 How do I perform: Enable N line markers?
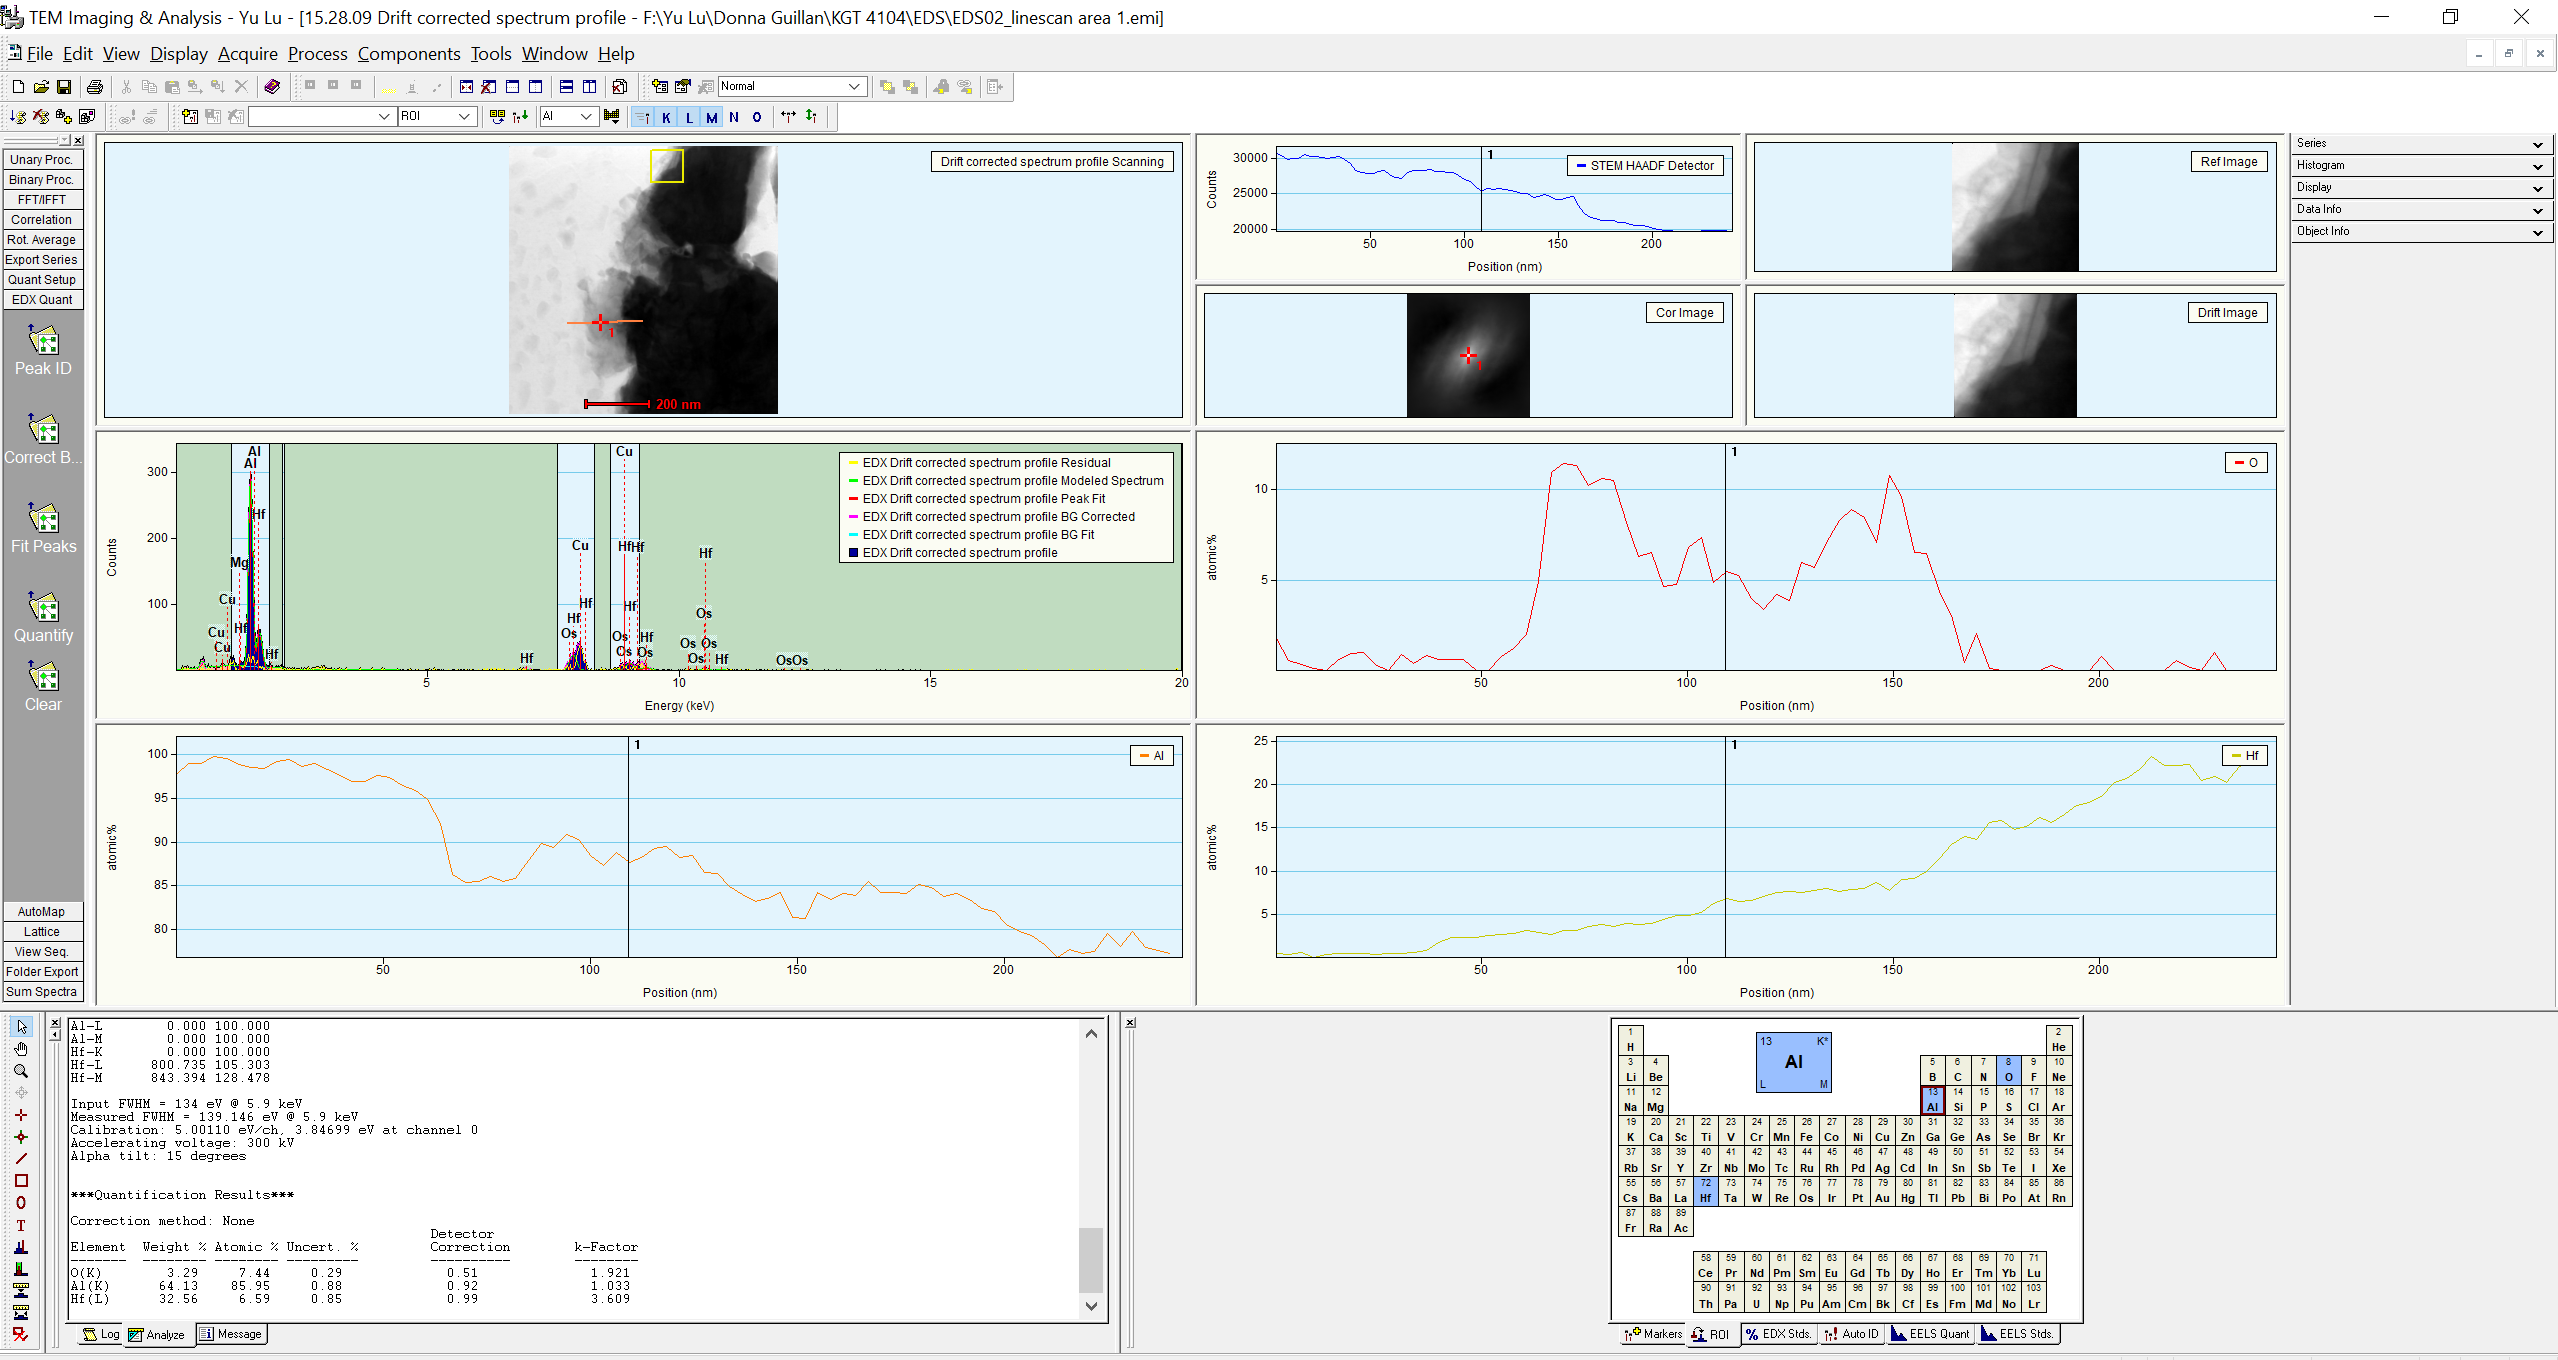[x=734, y=117]
